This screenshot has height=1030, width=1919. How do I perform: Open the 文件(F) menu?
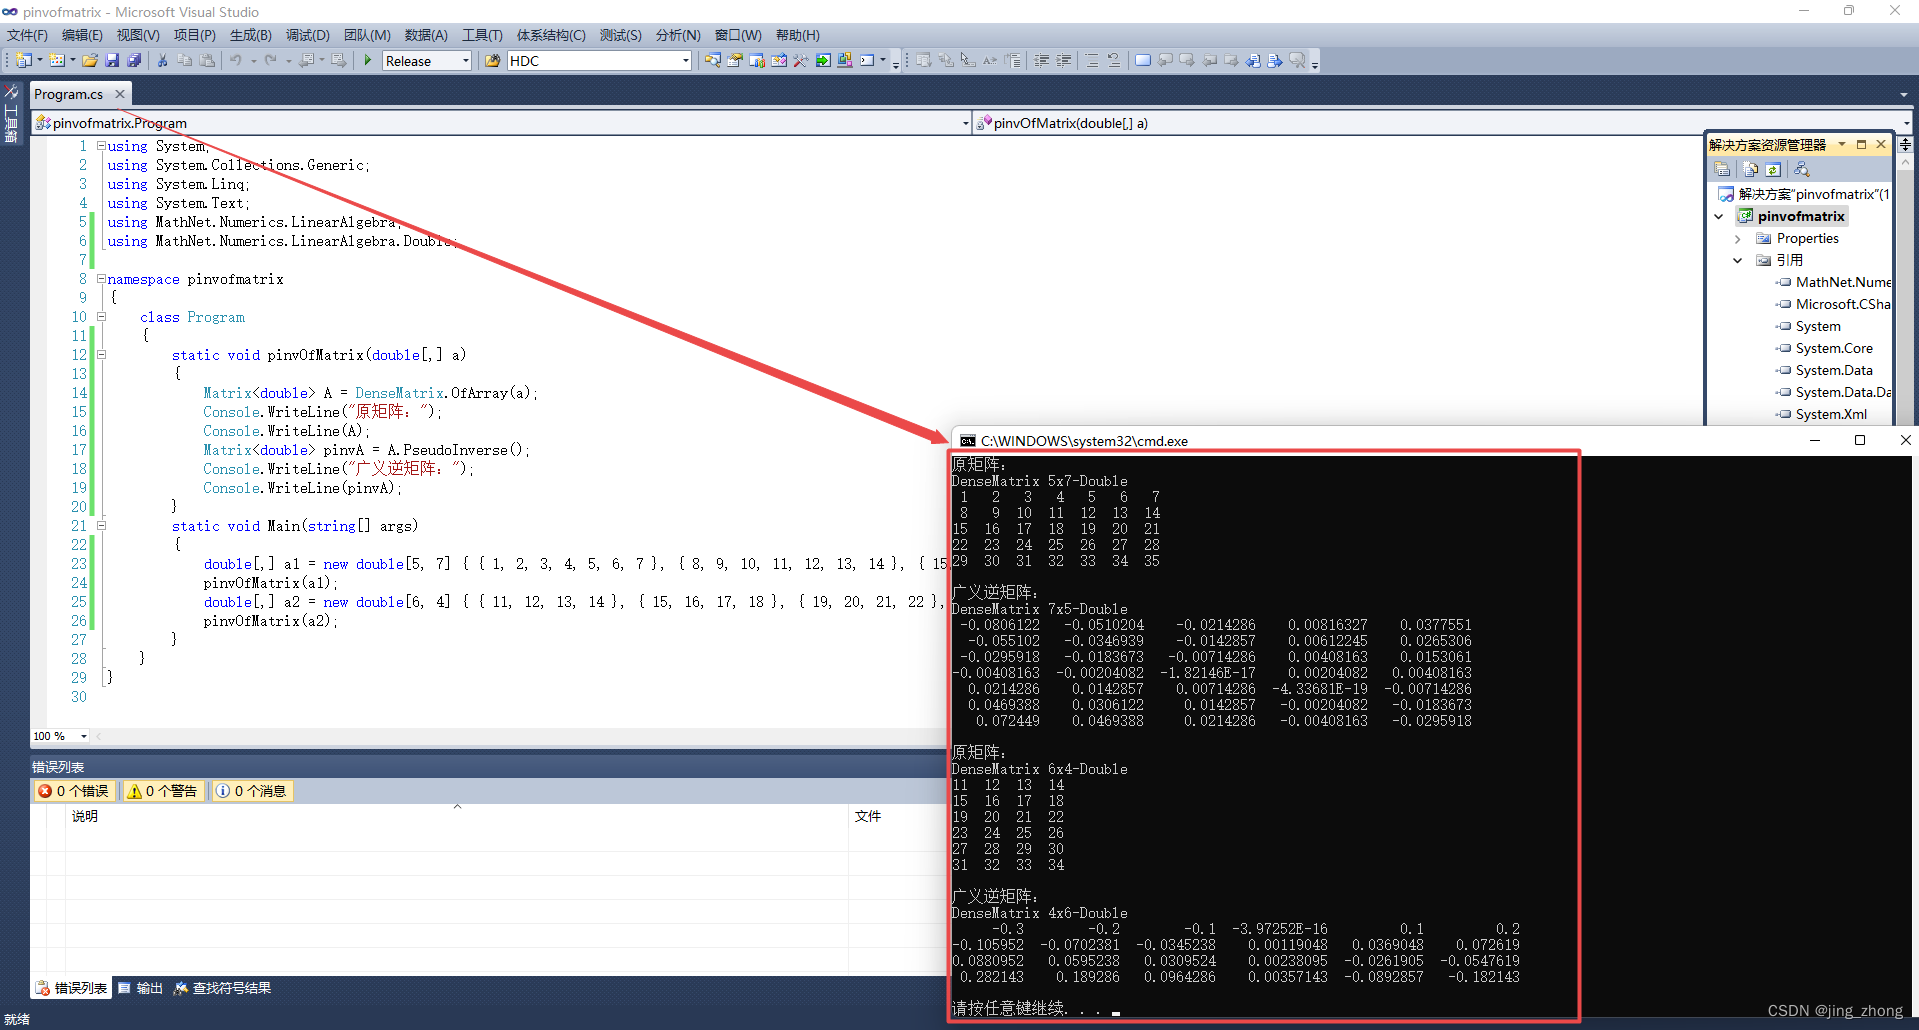(x=28, y=35)
